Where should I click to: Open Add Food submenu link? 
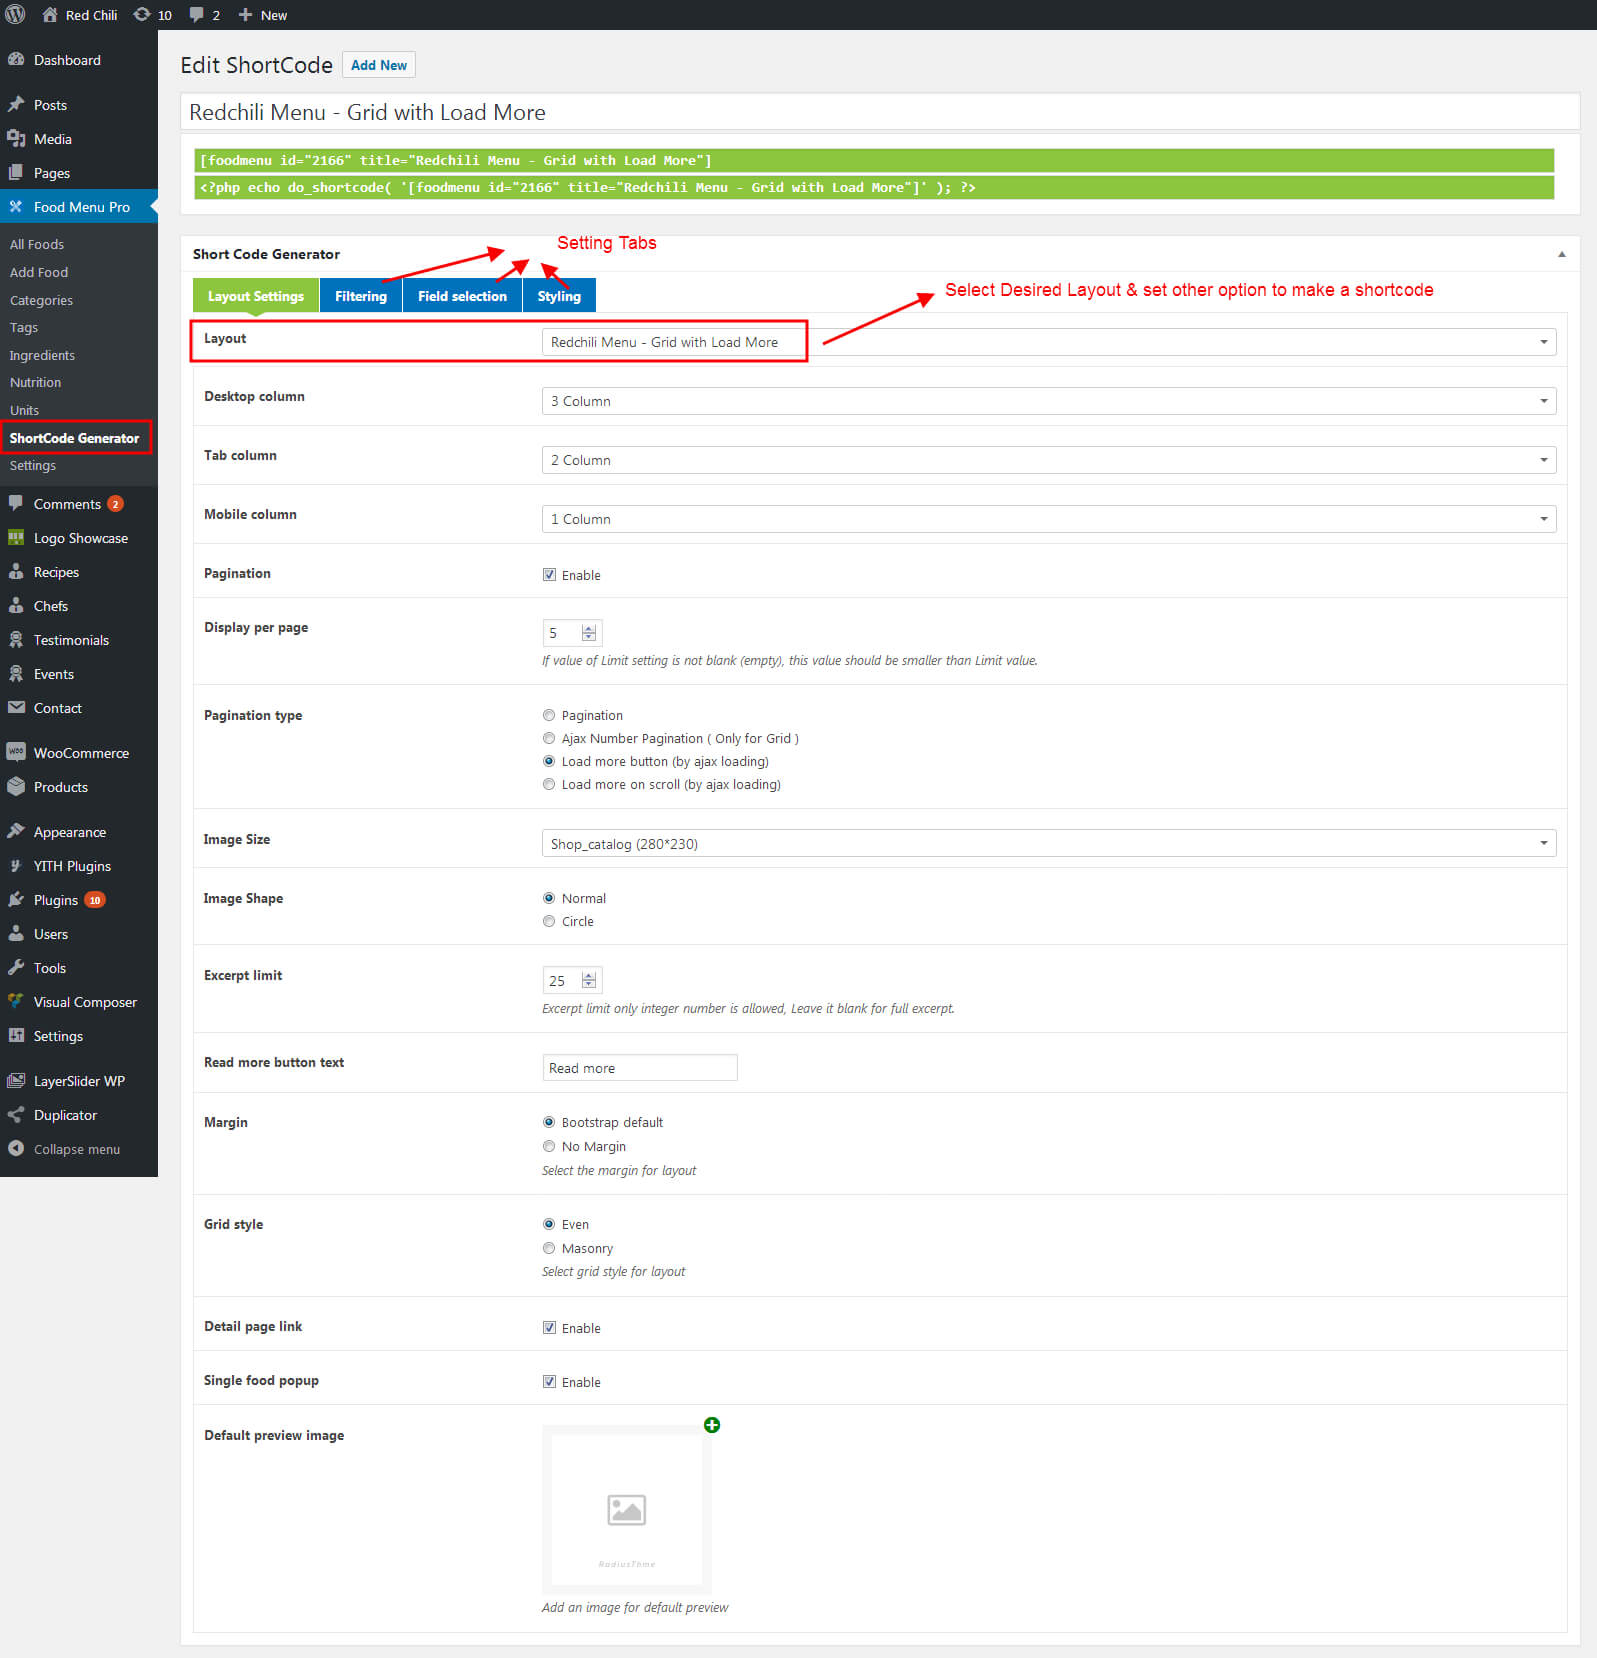click(39, 272)
